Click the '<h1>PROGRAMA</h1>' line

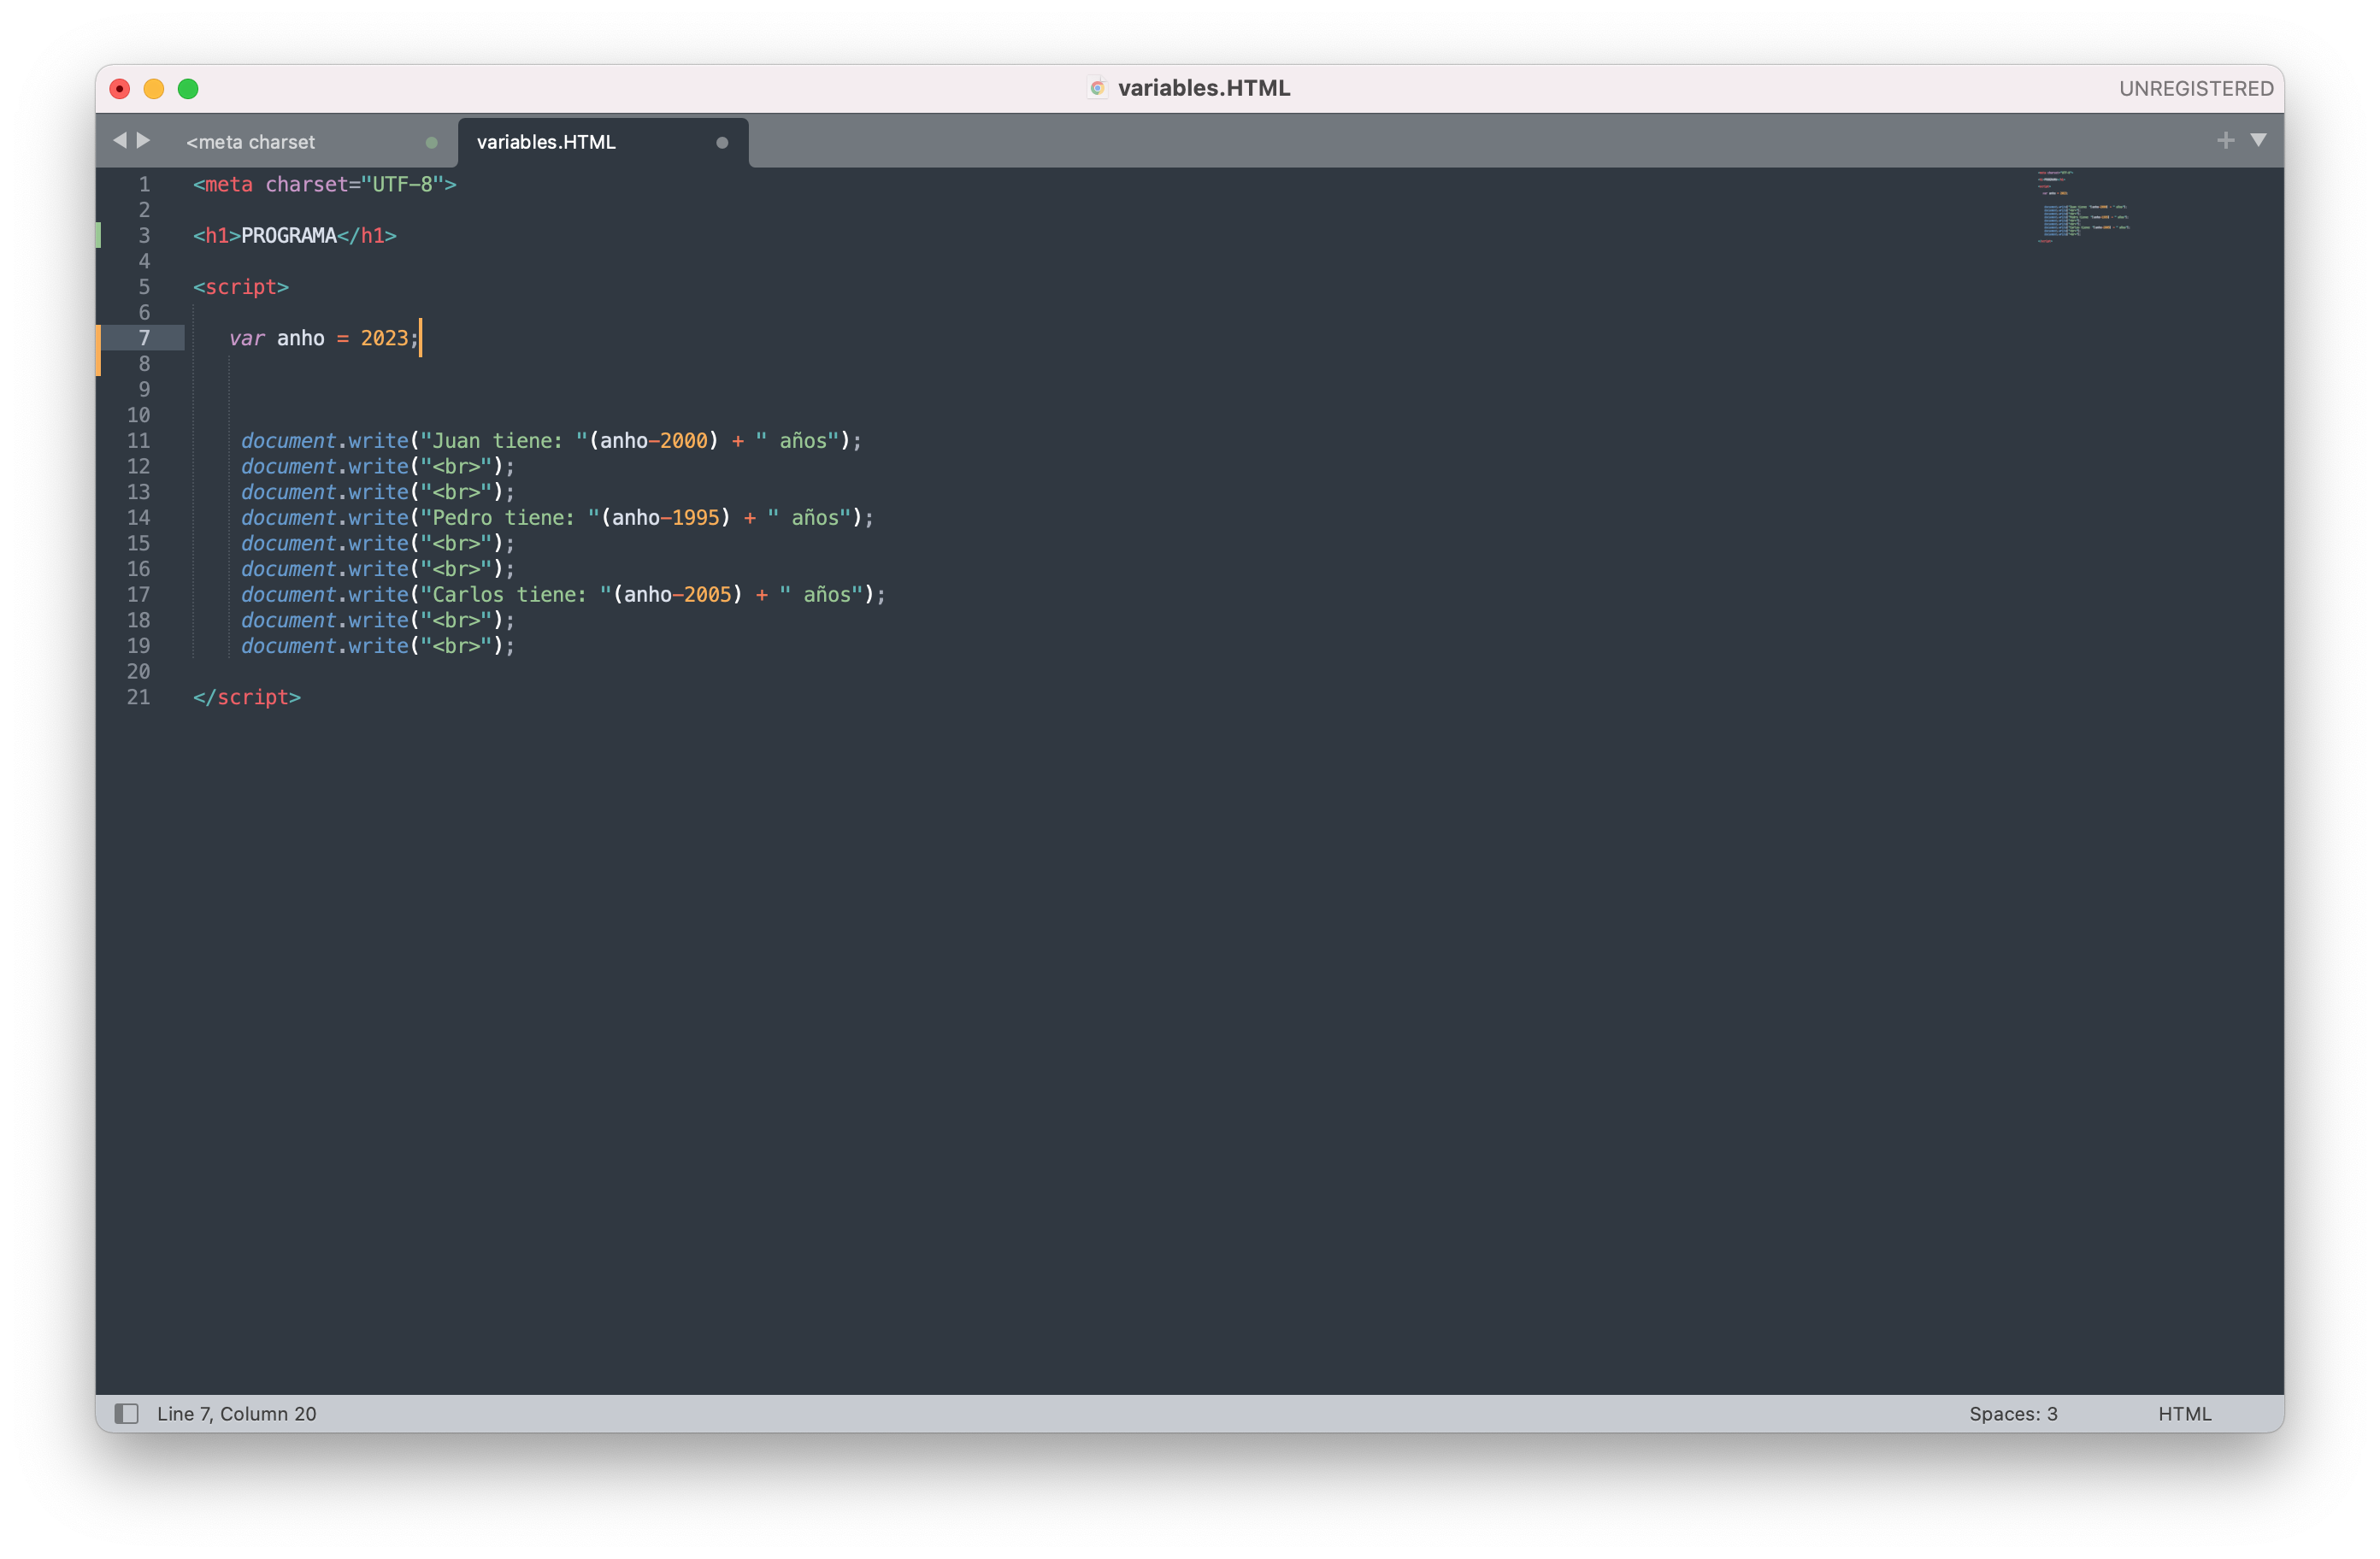295,236
